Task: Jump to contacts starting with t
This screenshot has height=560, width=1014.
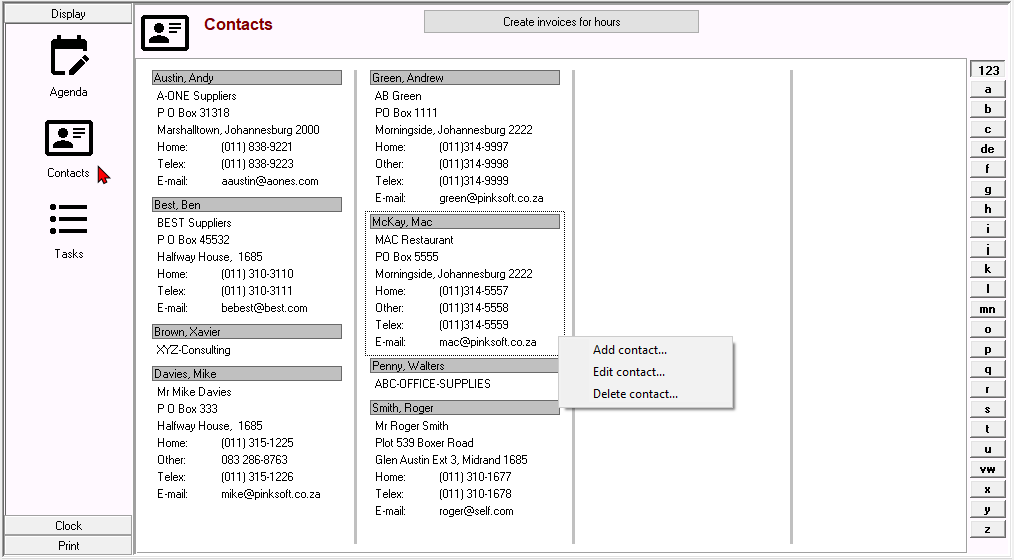Action: 987,429
